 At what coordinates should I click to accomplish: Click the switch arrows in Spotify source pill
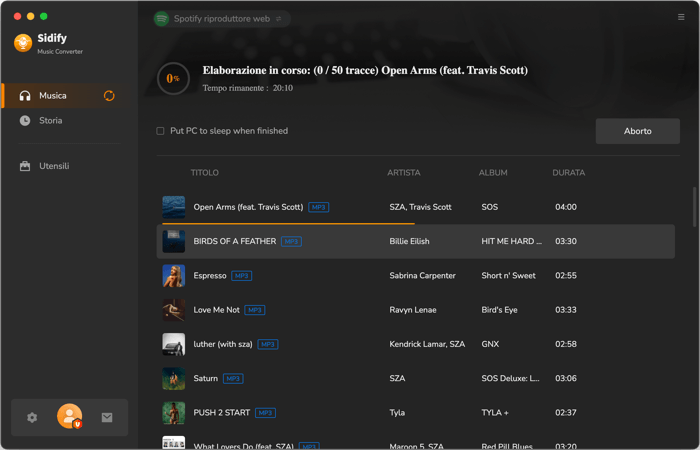[279, 19]
